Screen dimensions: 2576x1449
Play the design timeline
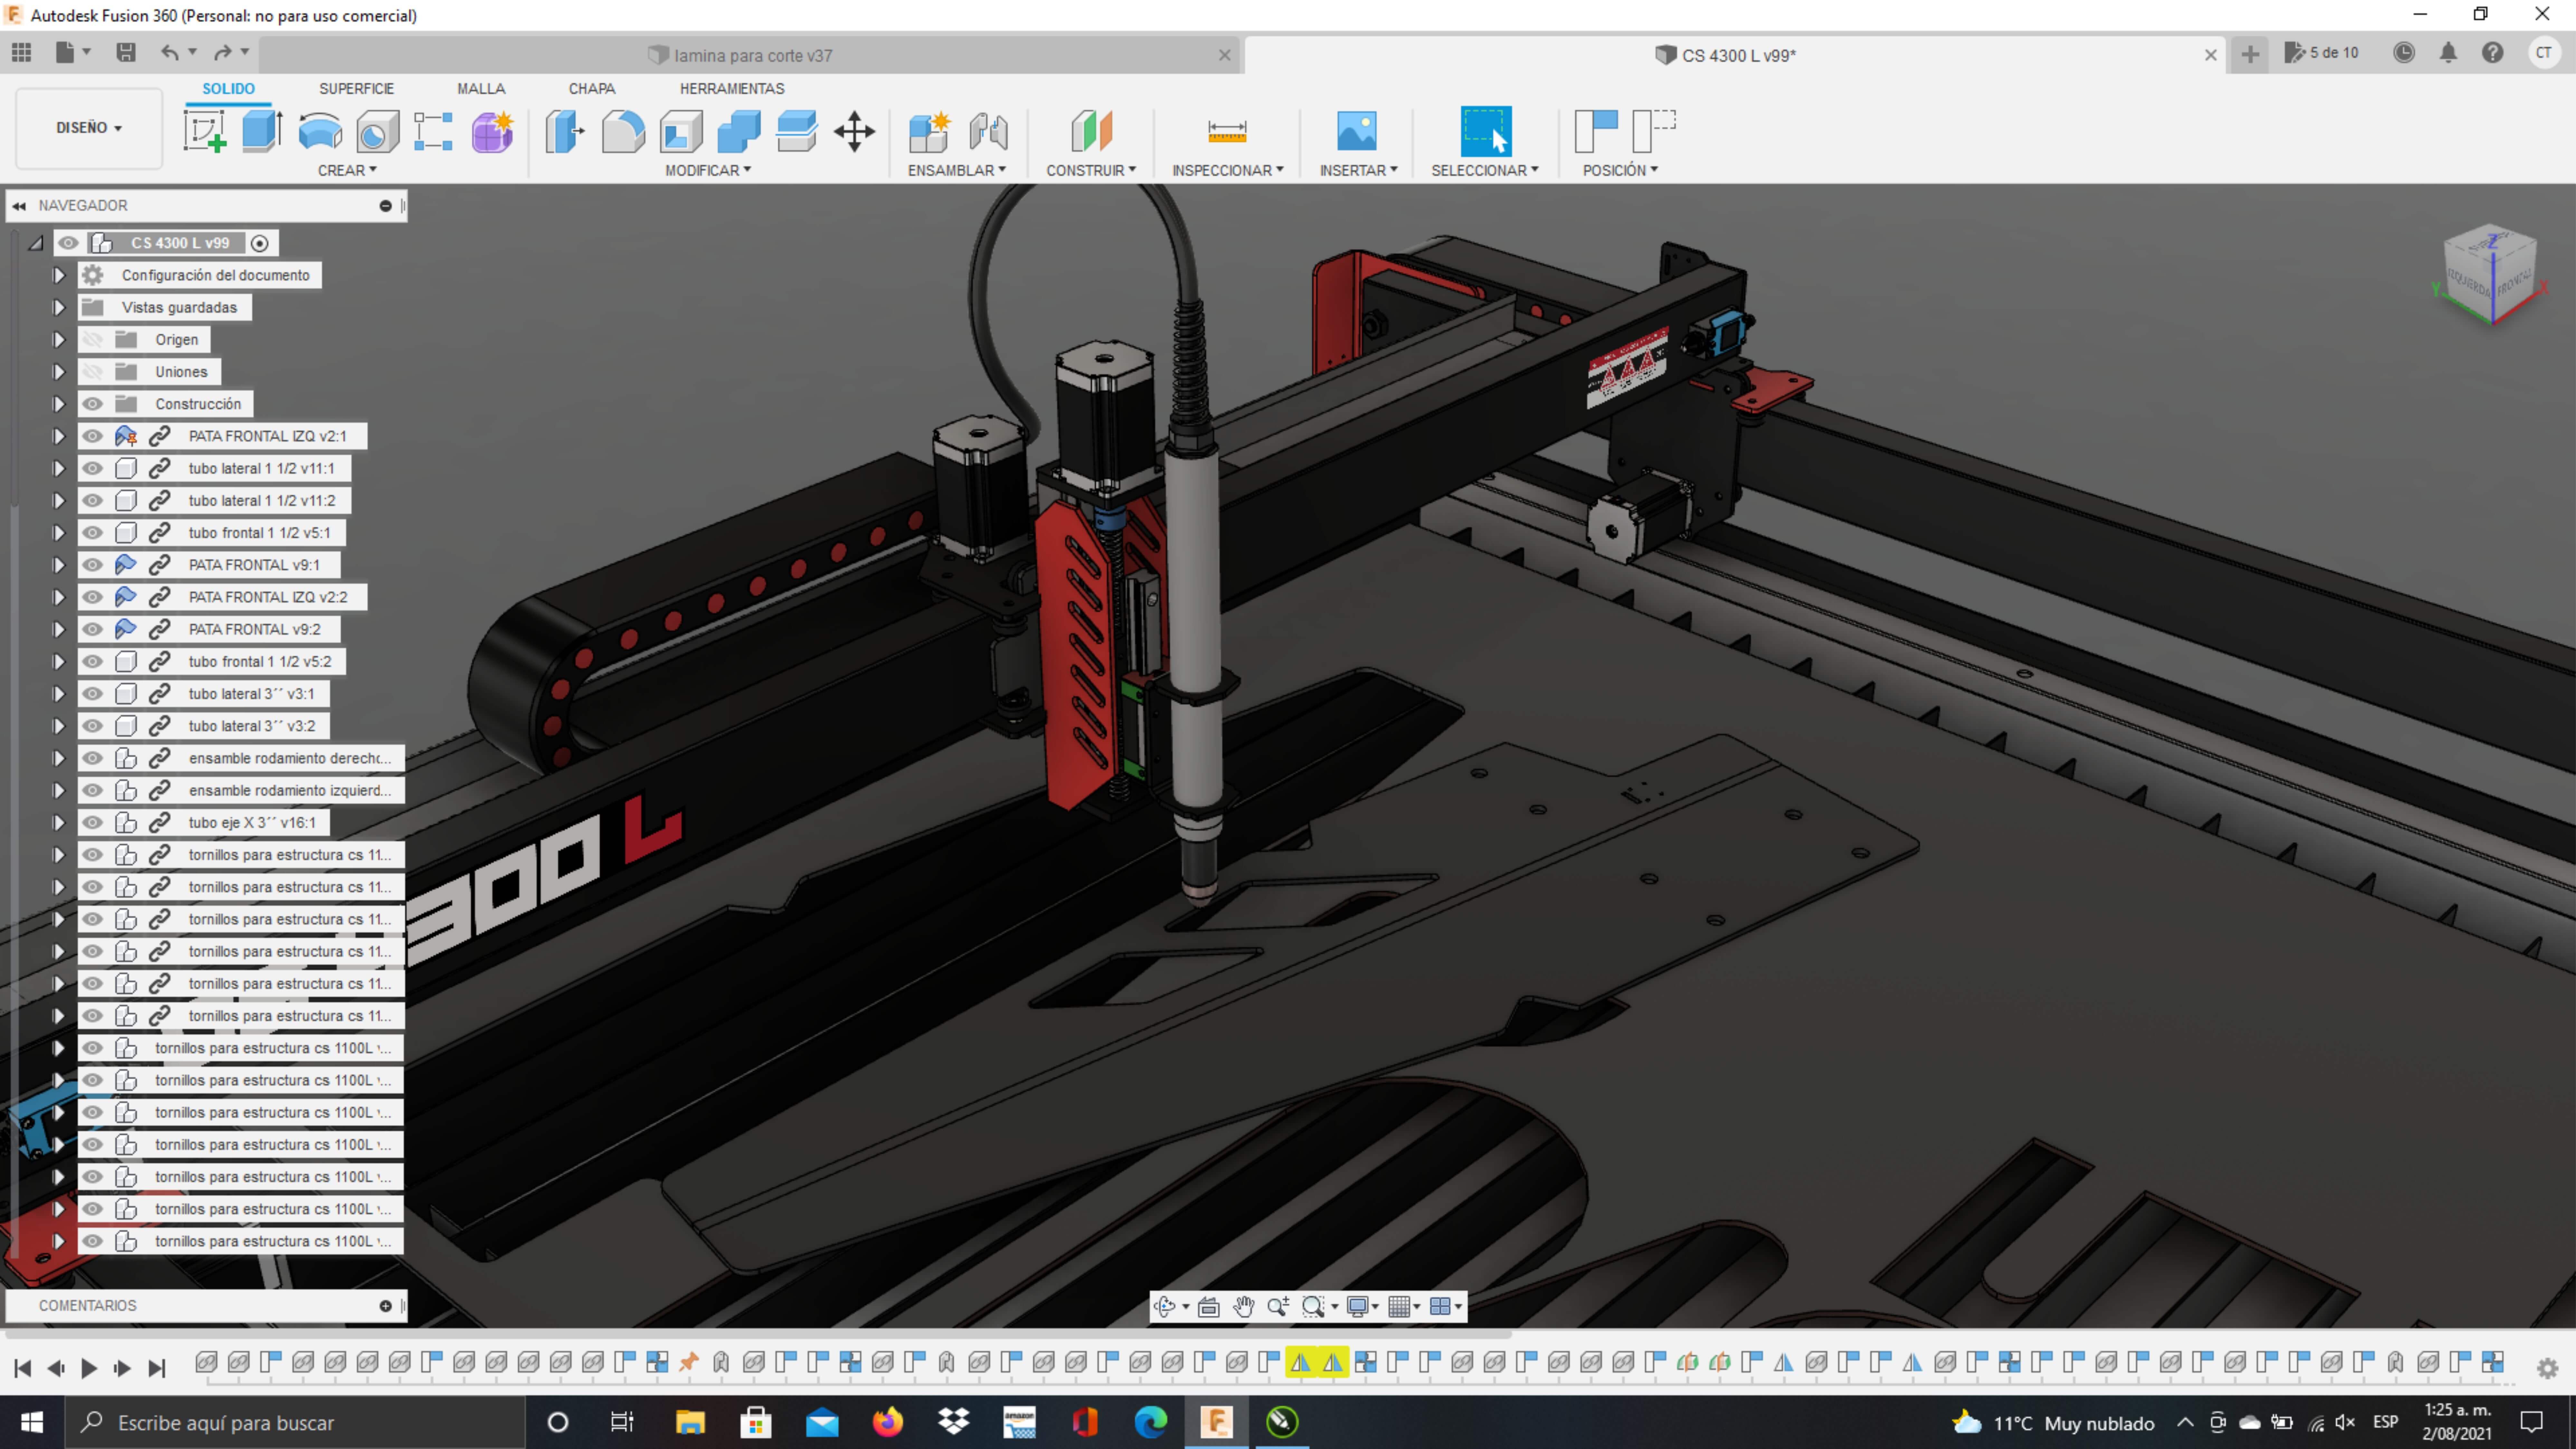point(89,1368)
